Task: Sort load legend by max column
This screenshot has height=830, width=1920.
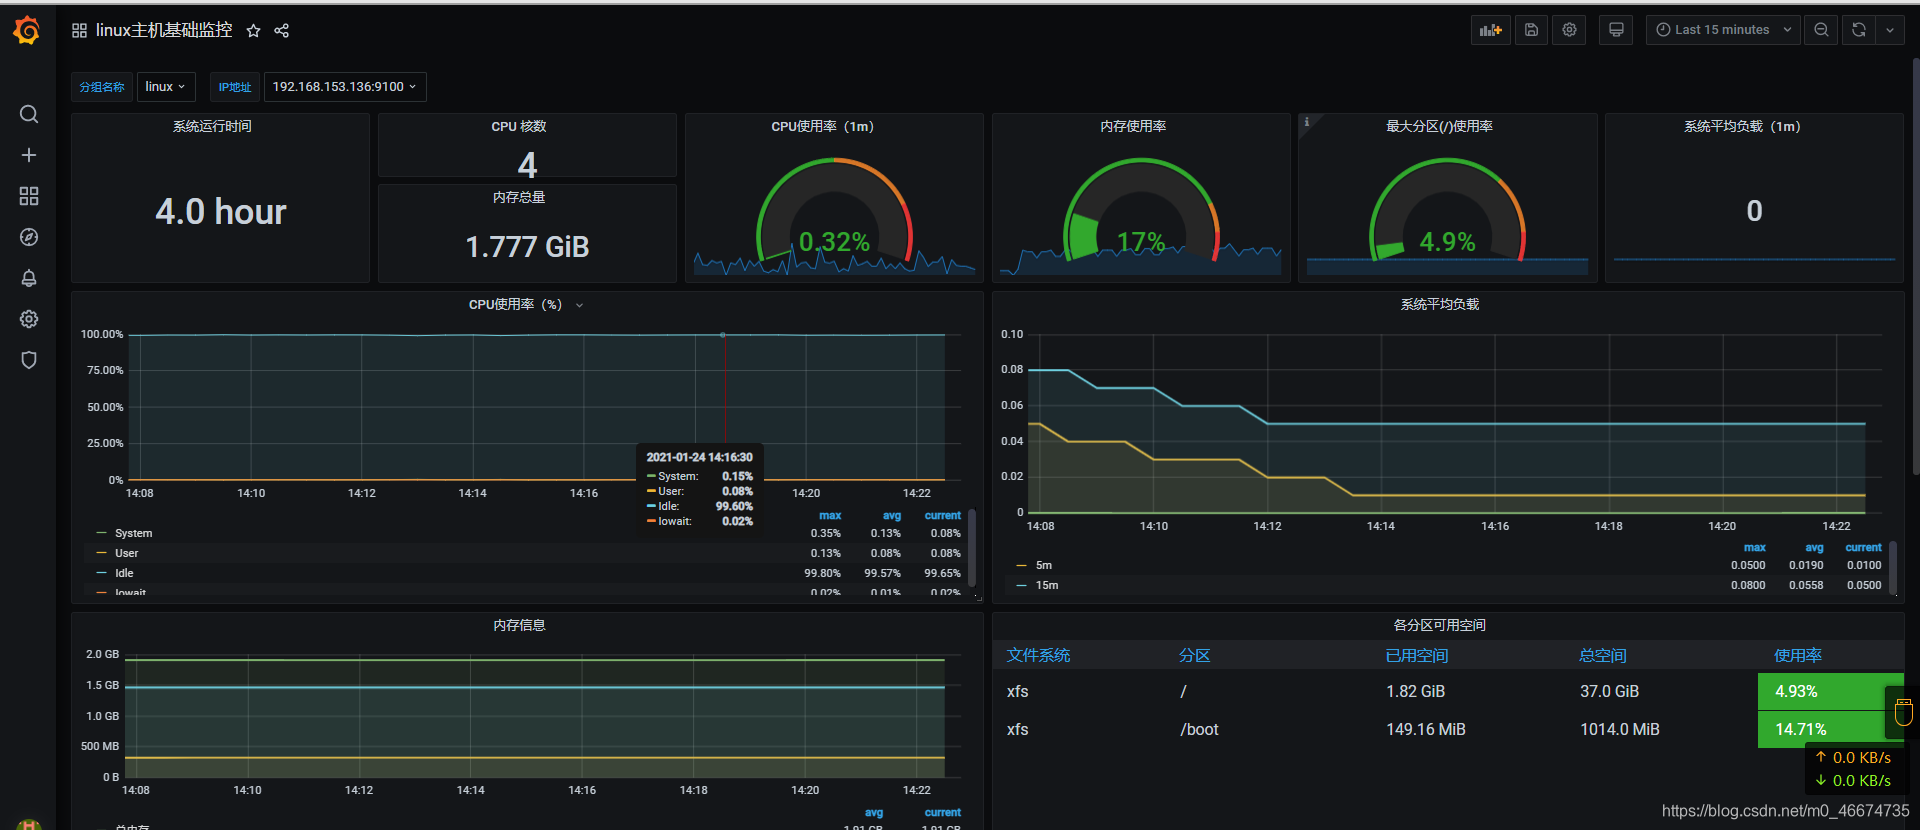Action: point(1755,548)
